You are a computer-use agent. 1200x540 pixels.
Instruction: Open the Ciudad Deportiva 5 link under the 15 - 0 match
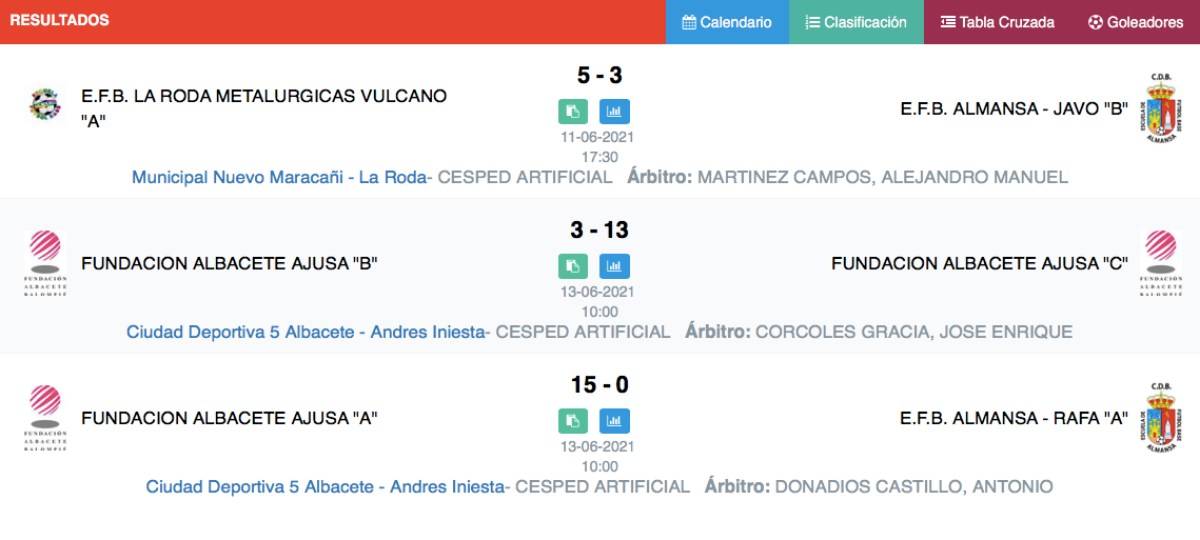pyautogui.click(x=326, y=487)
